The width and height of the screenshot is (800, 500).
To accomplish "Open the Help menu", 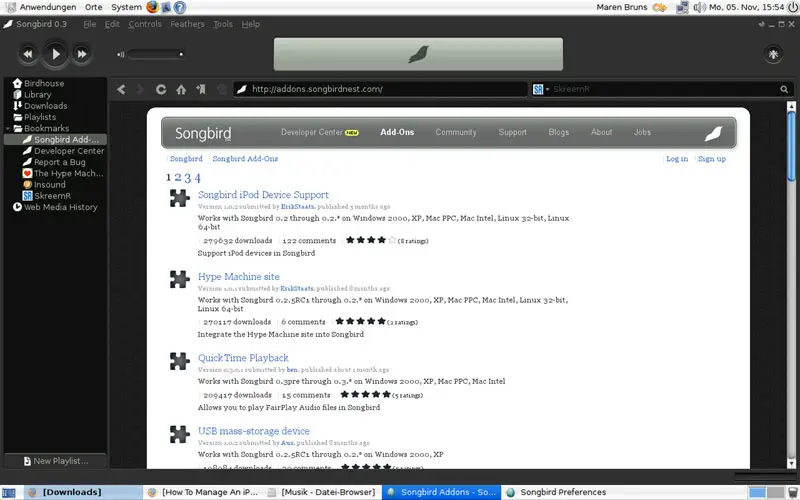I will click(x=251, y=24).
